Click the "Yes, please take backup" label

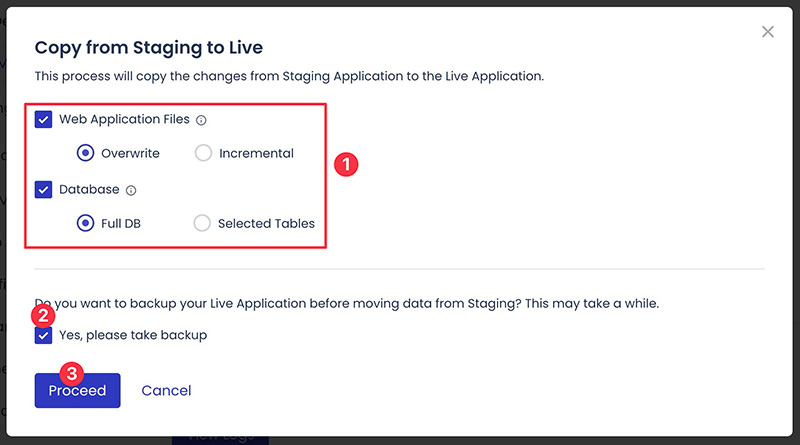point(133,336)
